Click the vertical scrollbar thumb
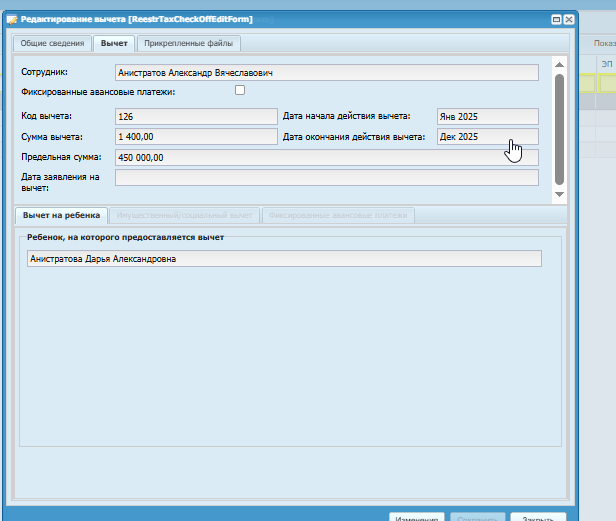616x521 pixels. click(x=559, y=129)
